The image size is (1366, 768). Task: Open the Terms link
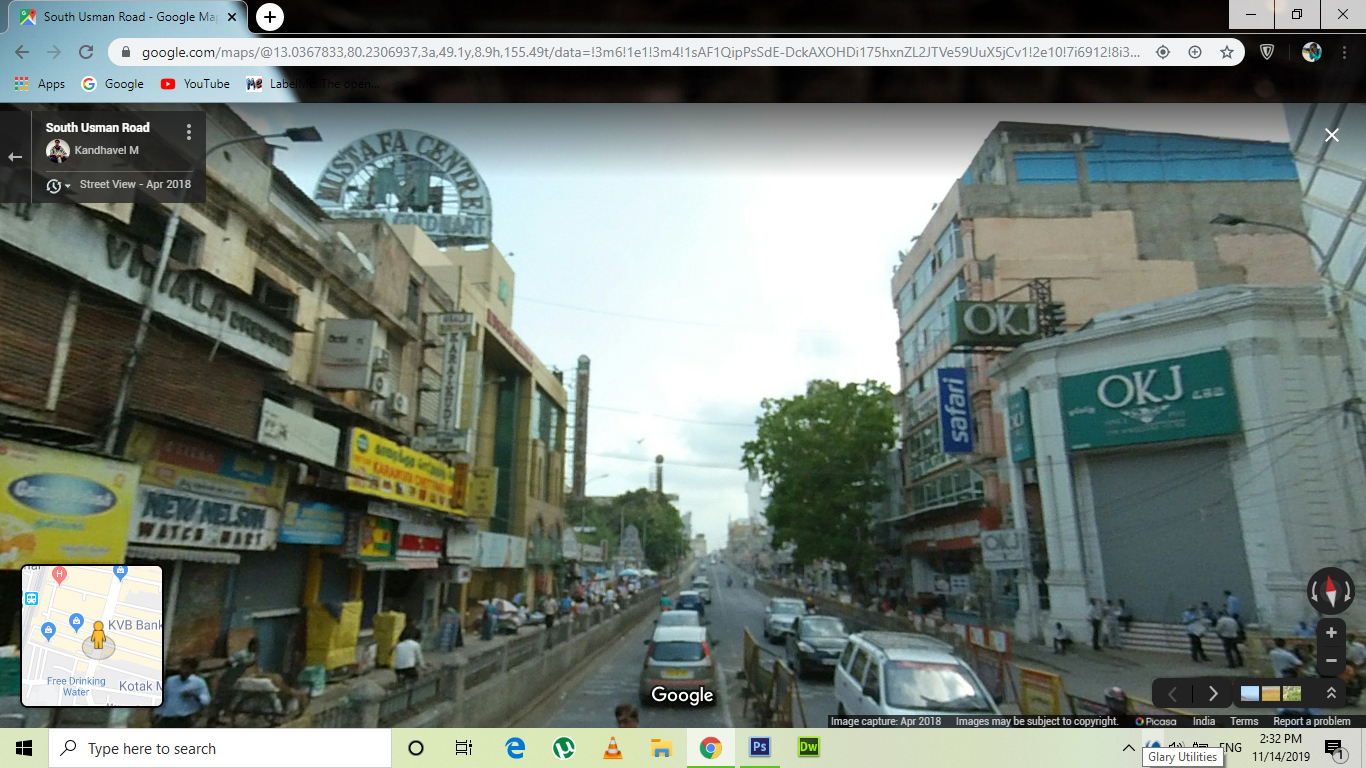point(1244,721)
